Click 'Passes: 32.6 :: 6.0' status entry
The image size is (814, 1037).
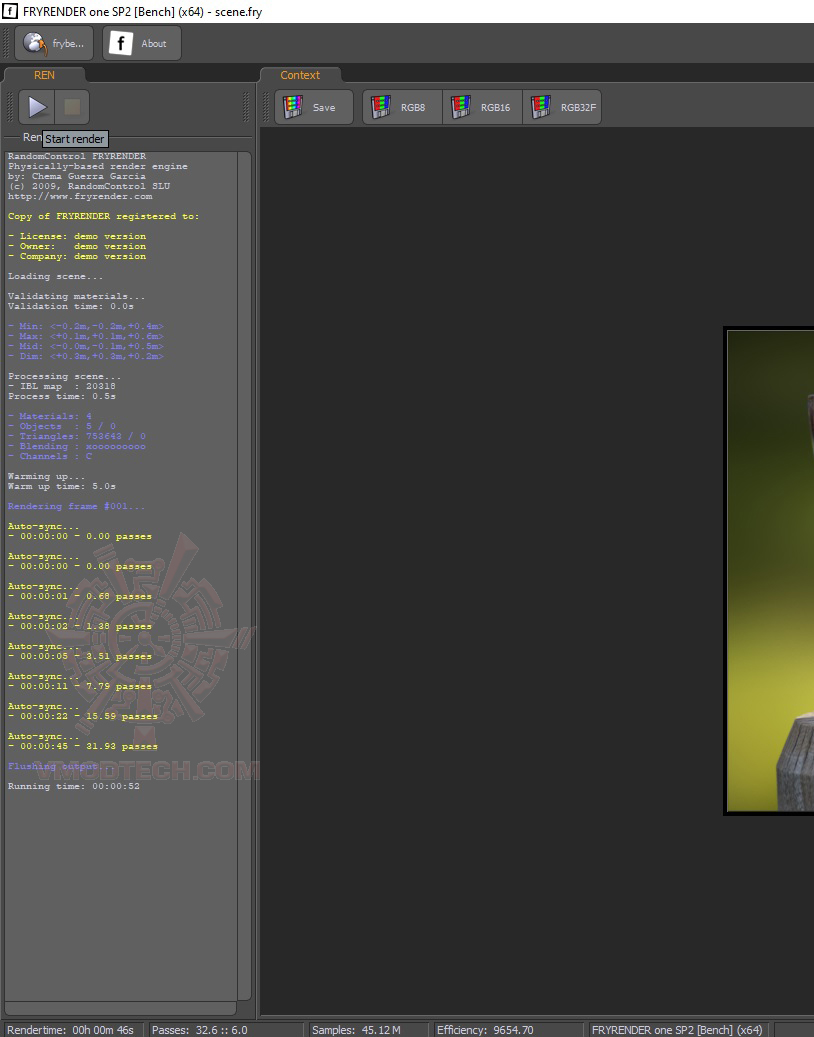click(x=200, y=1030)
